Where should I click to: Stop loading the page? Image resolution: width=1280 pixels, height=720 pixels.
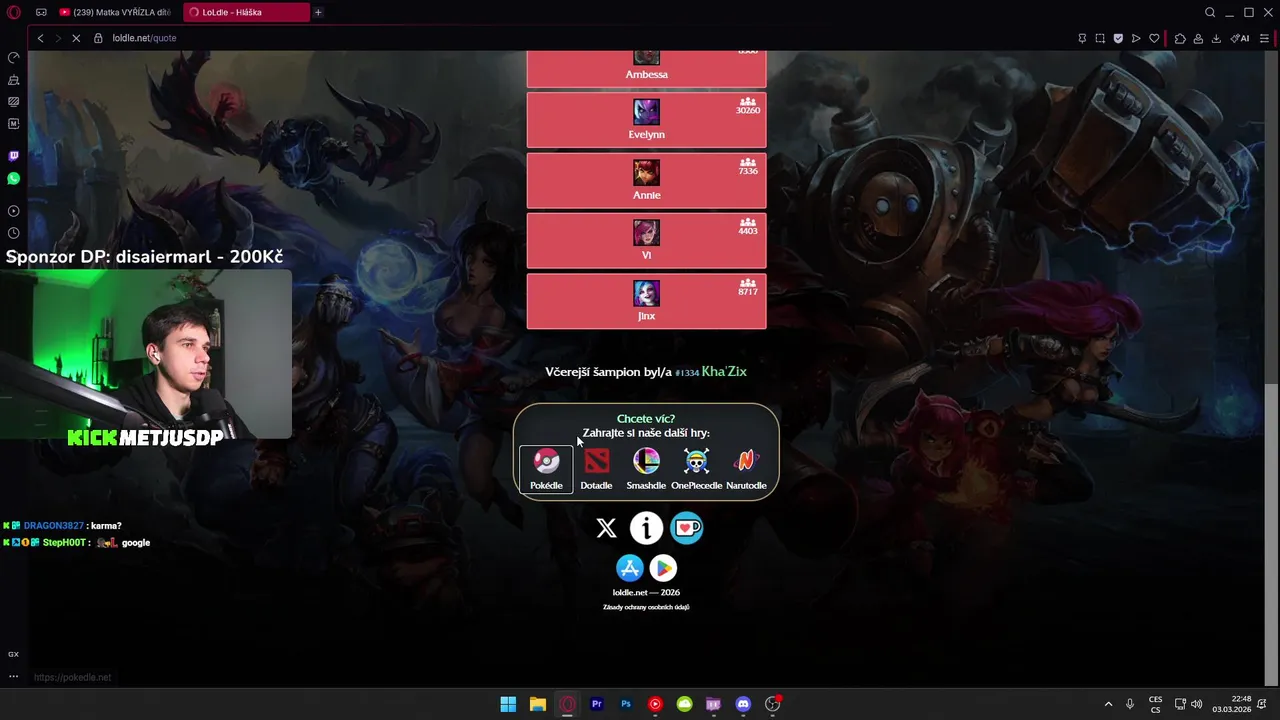tap(76, 38)
